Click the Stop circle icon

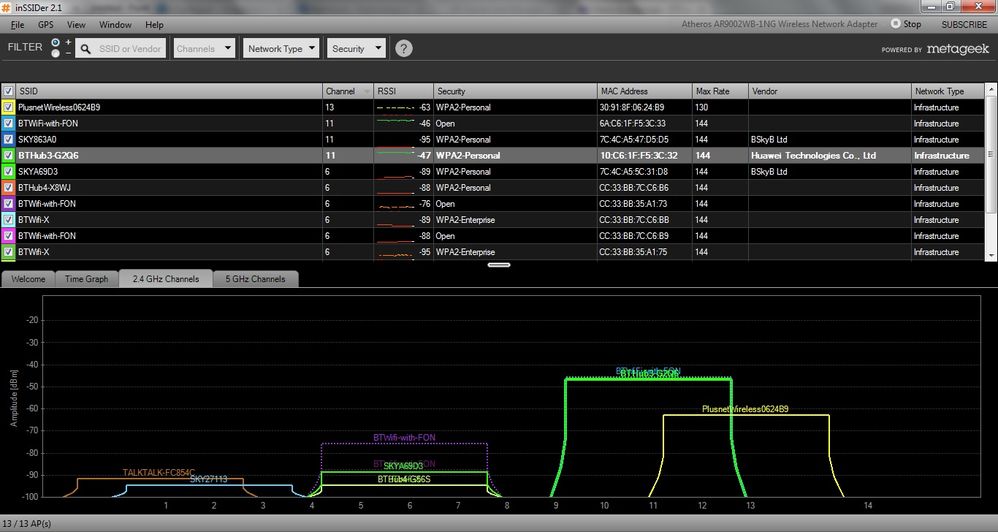[896, 24]
